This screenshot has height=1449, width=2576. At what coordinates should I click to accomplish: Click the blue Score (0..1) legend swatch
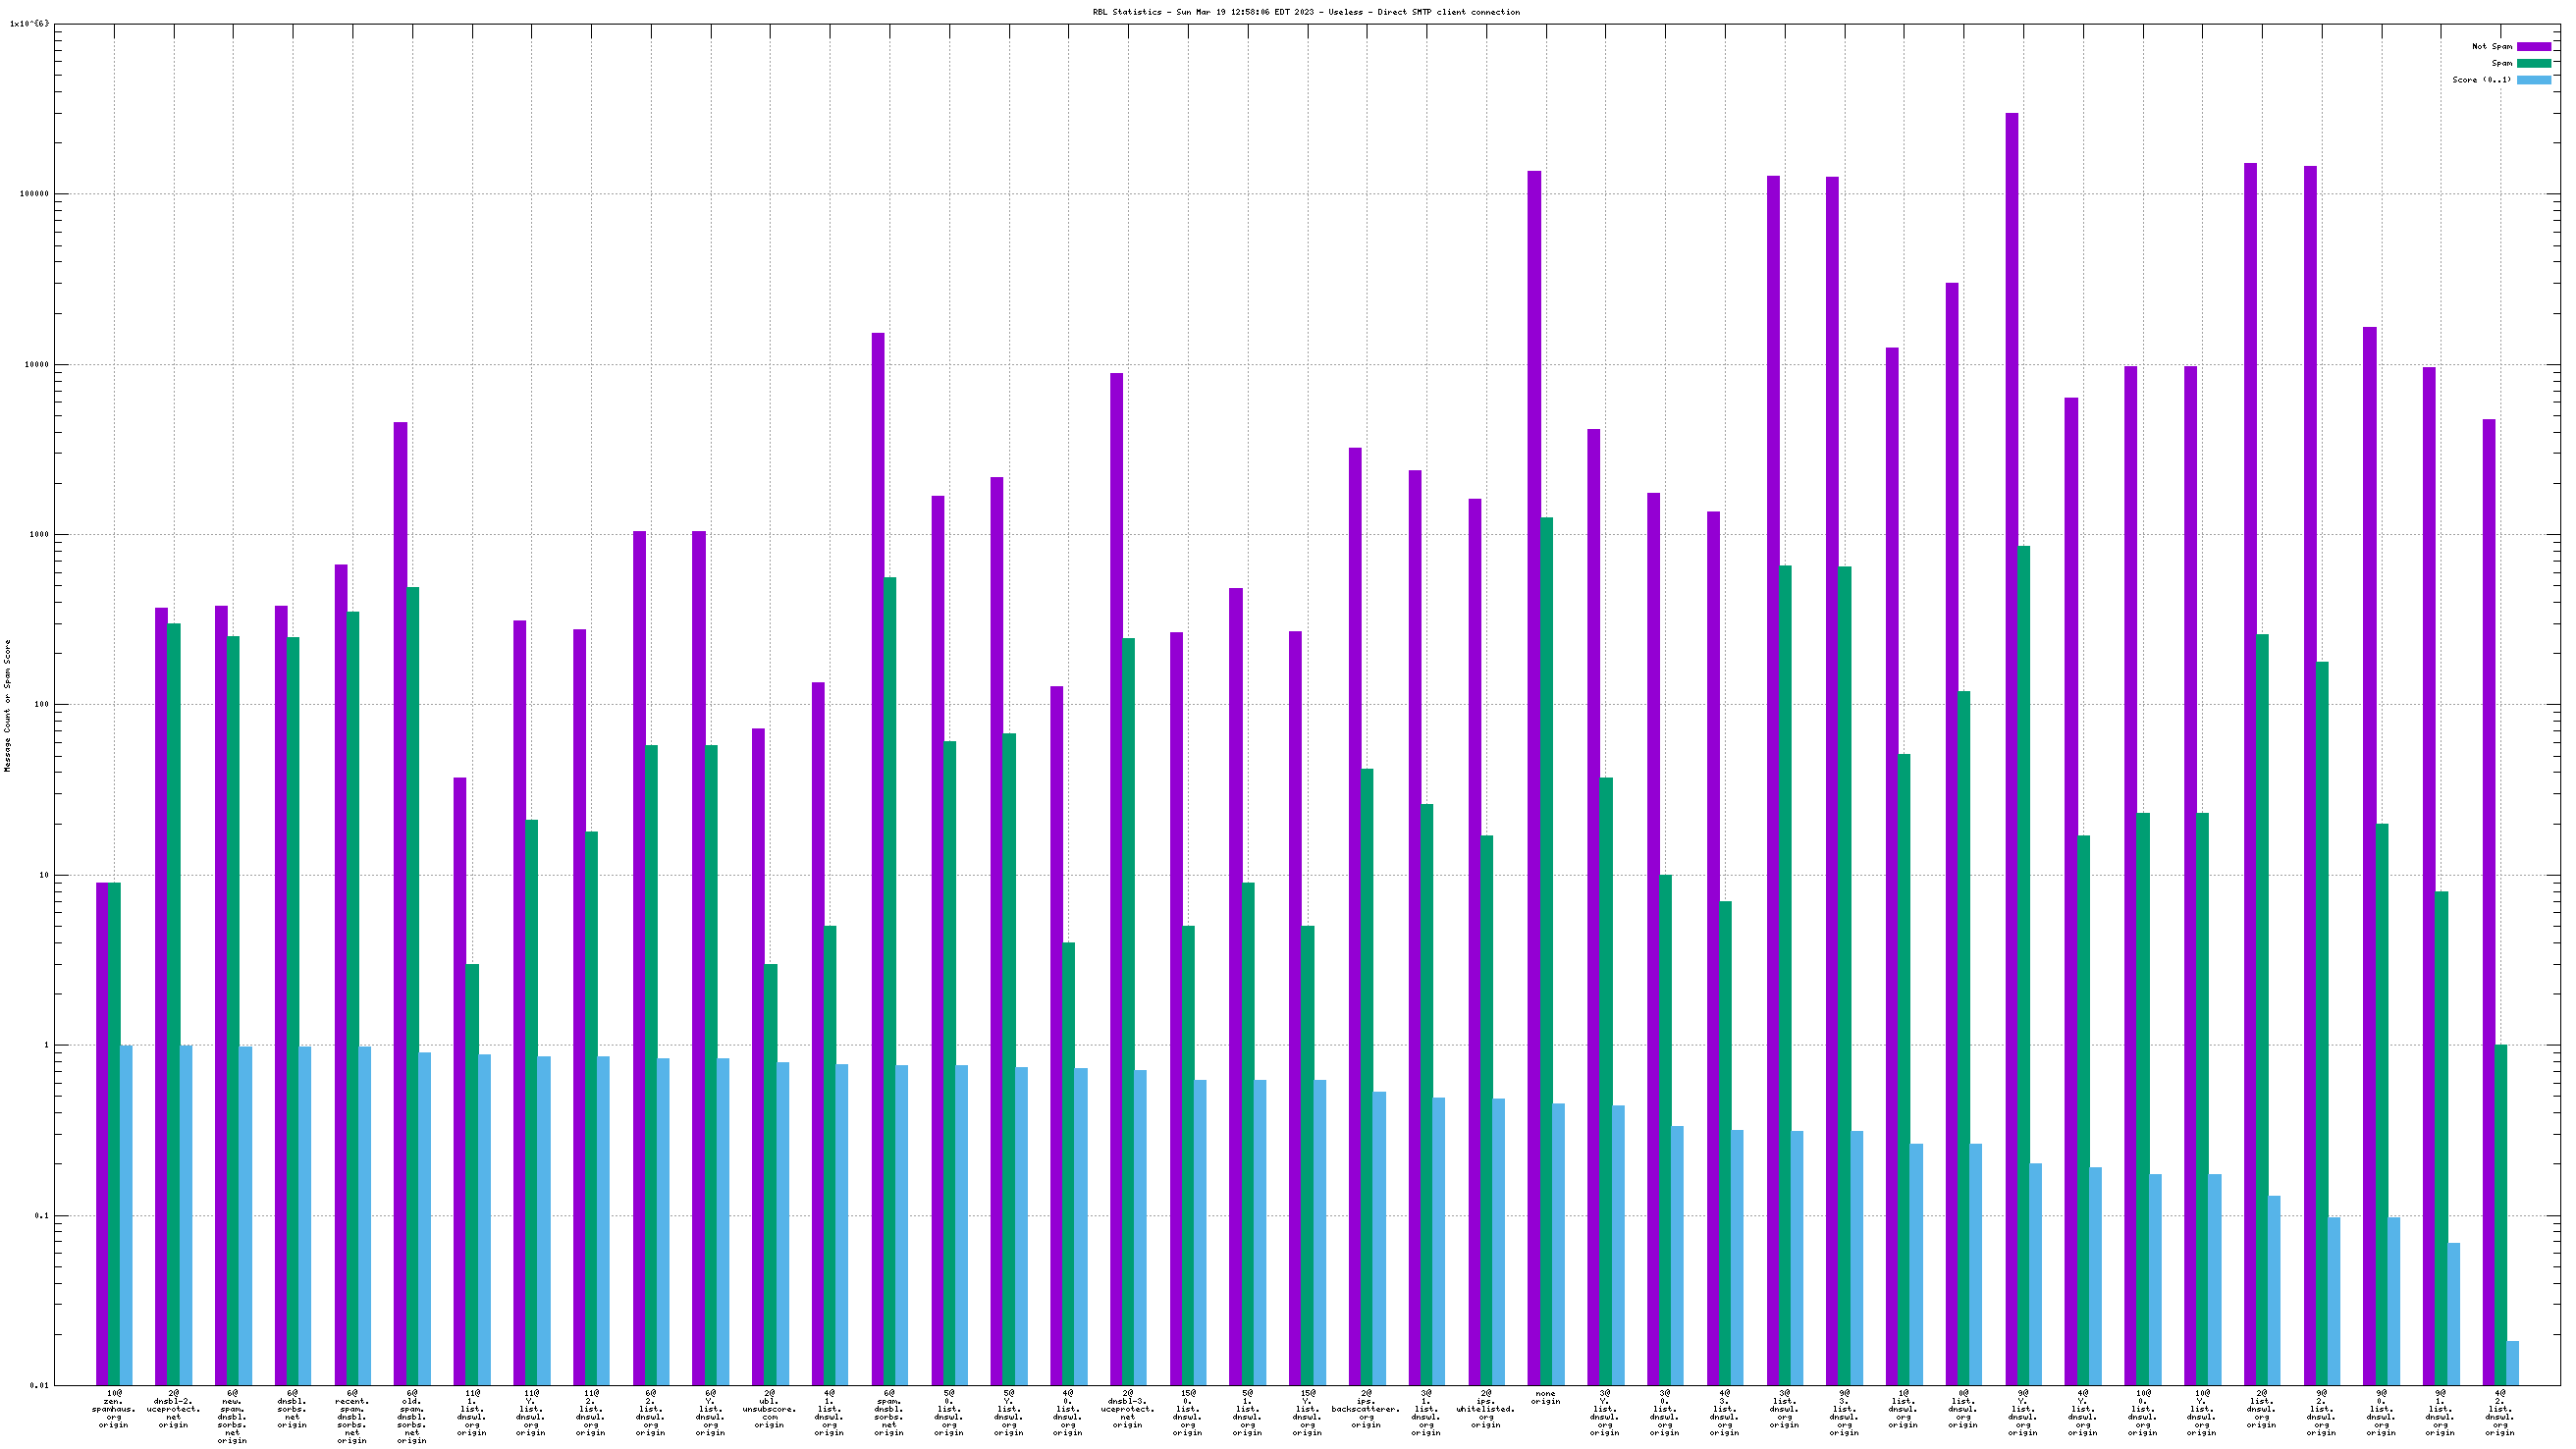(x=2533, y=80)
